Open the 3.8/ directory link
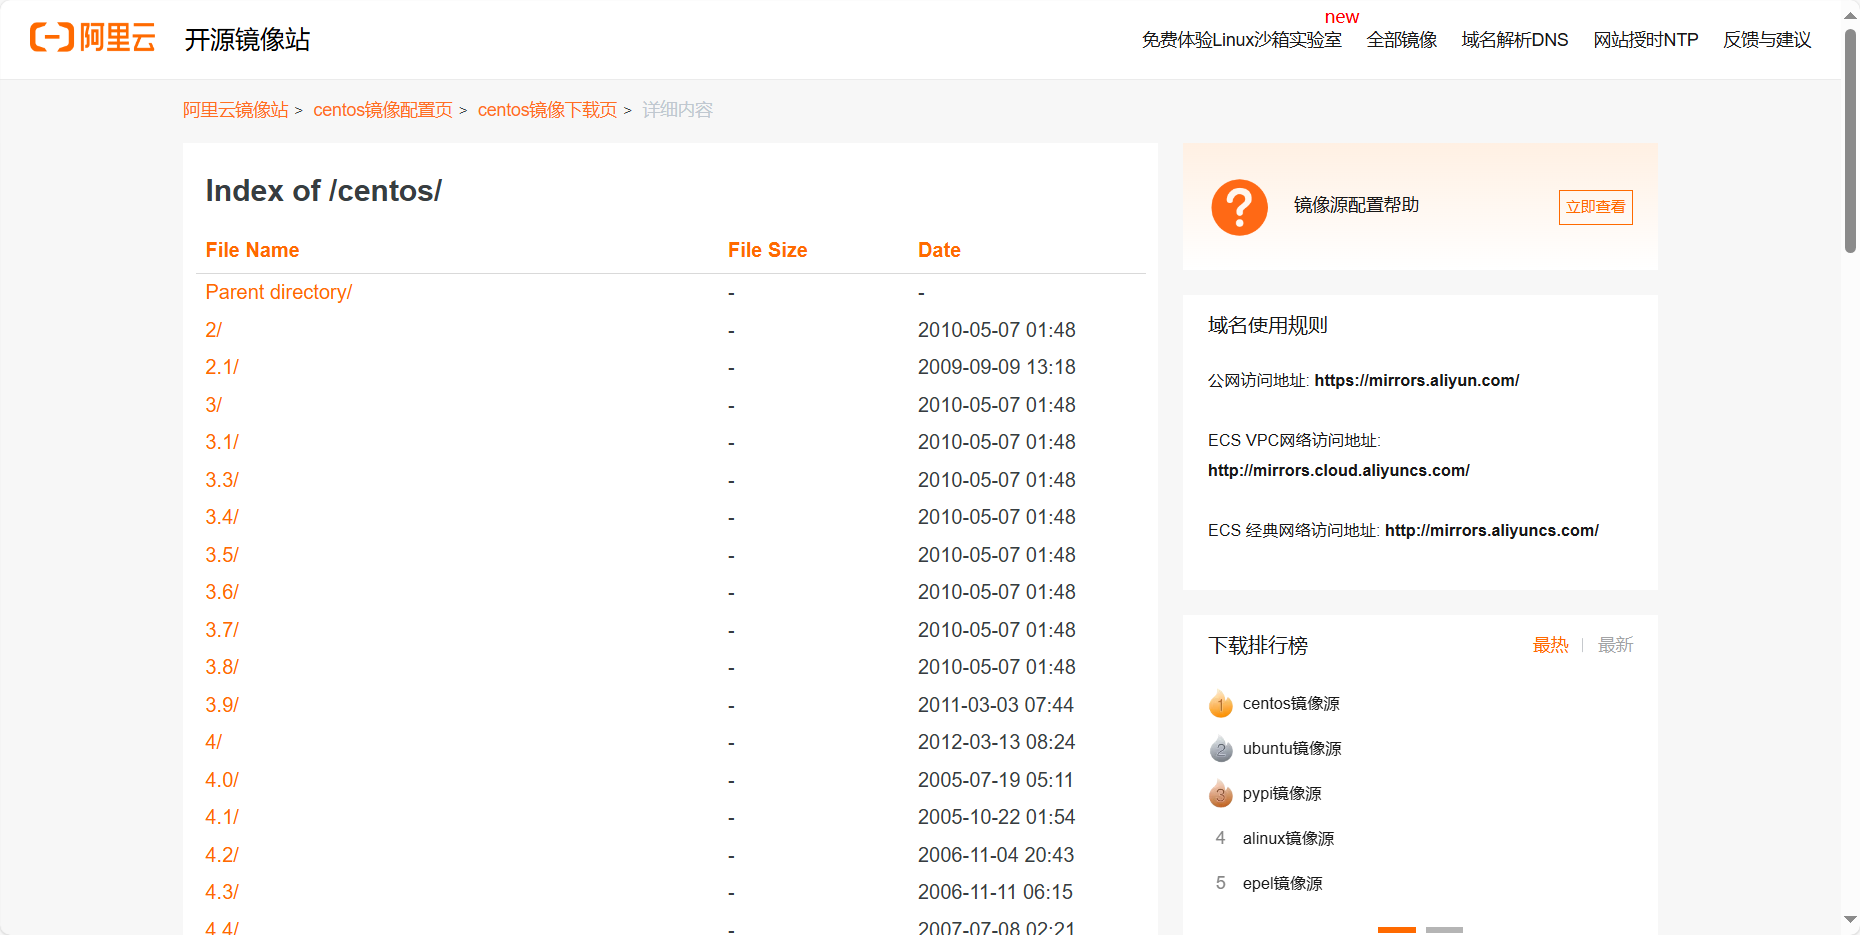Screen dimensions: 1860x935 222,667
